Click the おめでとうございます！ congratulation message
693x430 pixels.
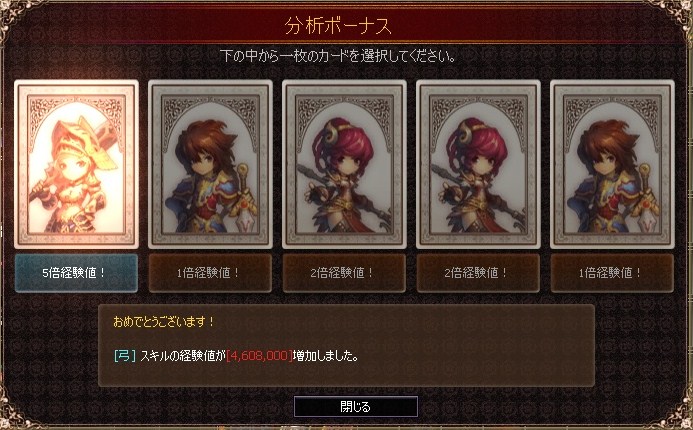[x=164, y=322]
